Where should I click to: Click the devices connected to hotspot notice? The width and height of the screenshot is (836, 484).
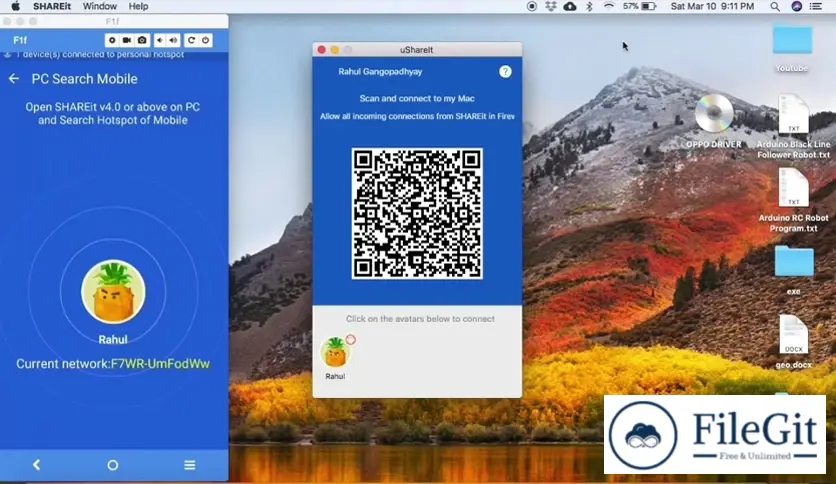99,54
